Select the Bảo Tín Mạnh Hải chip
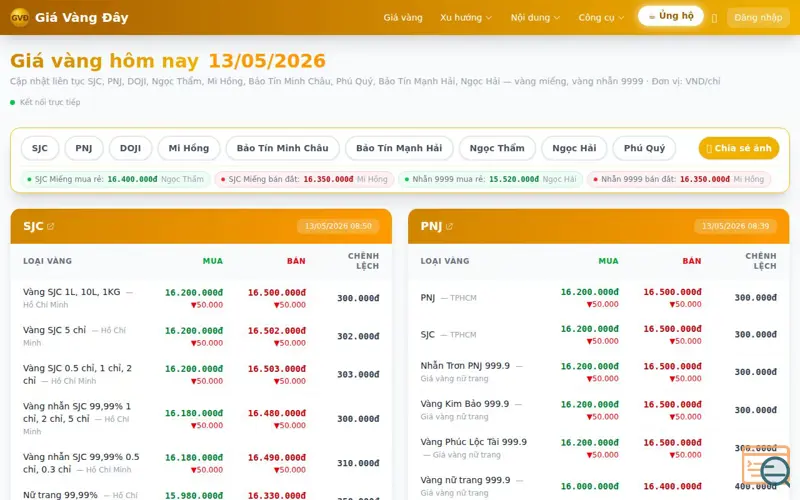This screenshot has width=800, height=500. 399,148
